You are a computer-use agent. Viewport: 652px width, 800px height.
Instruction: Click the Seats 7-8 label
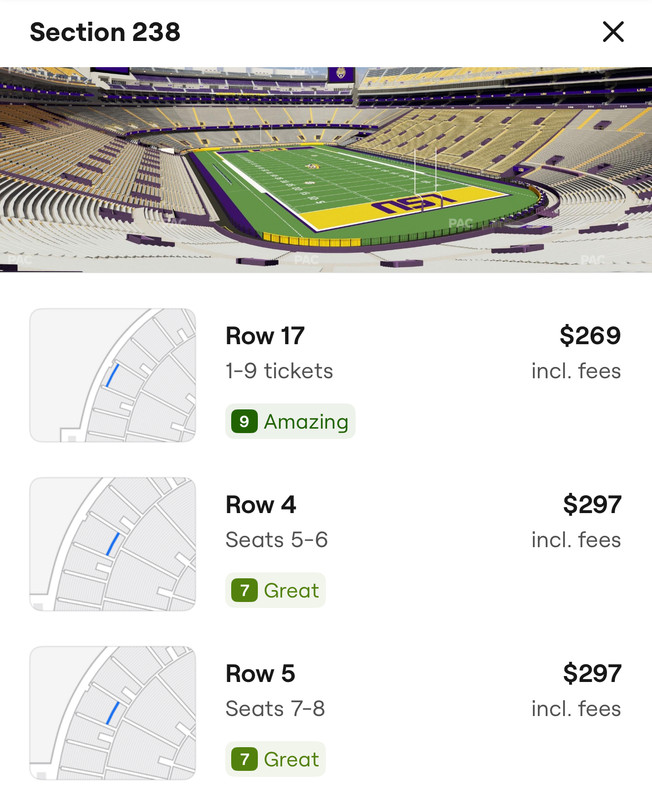(276, 709)
